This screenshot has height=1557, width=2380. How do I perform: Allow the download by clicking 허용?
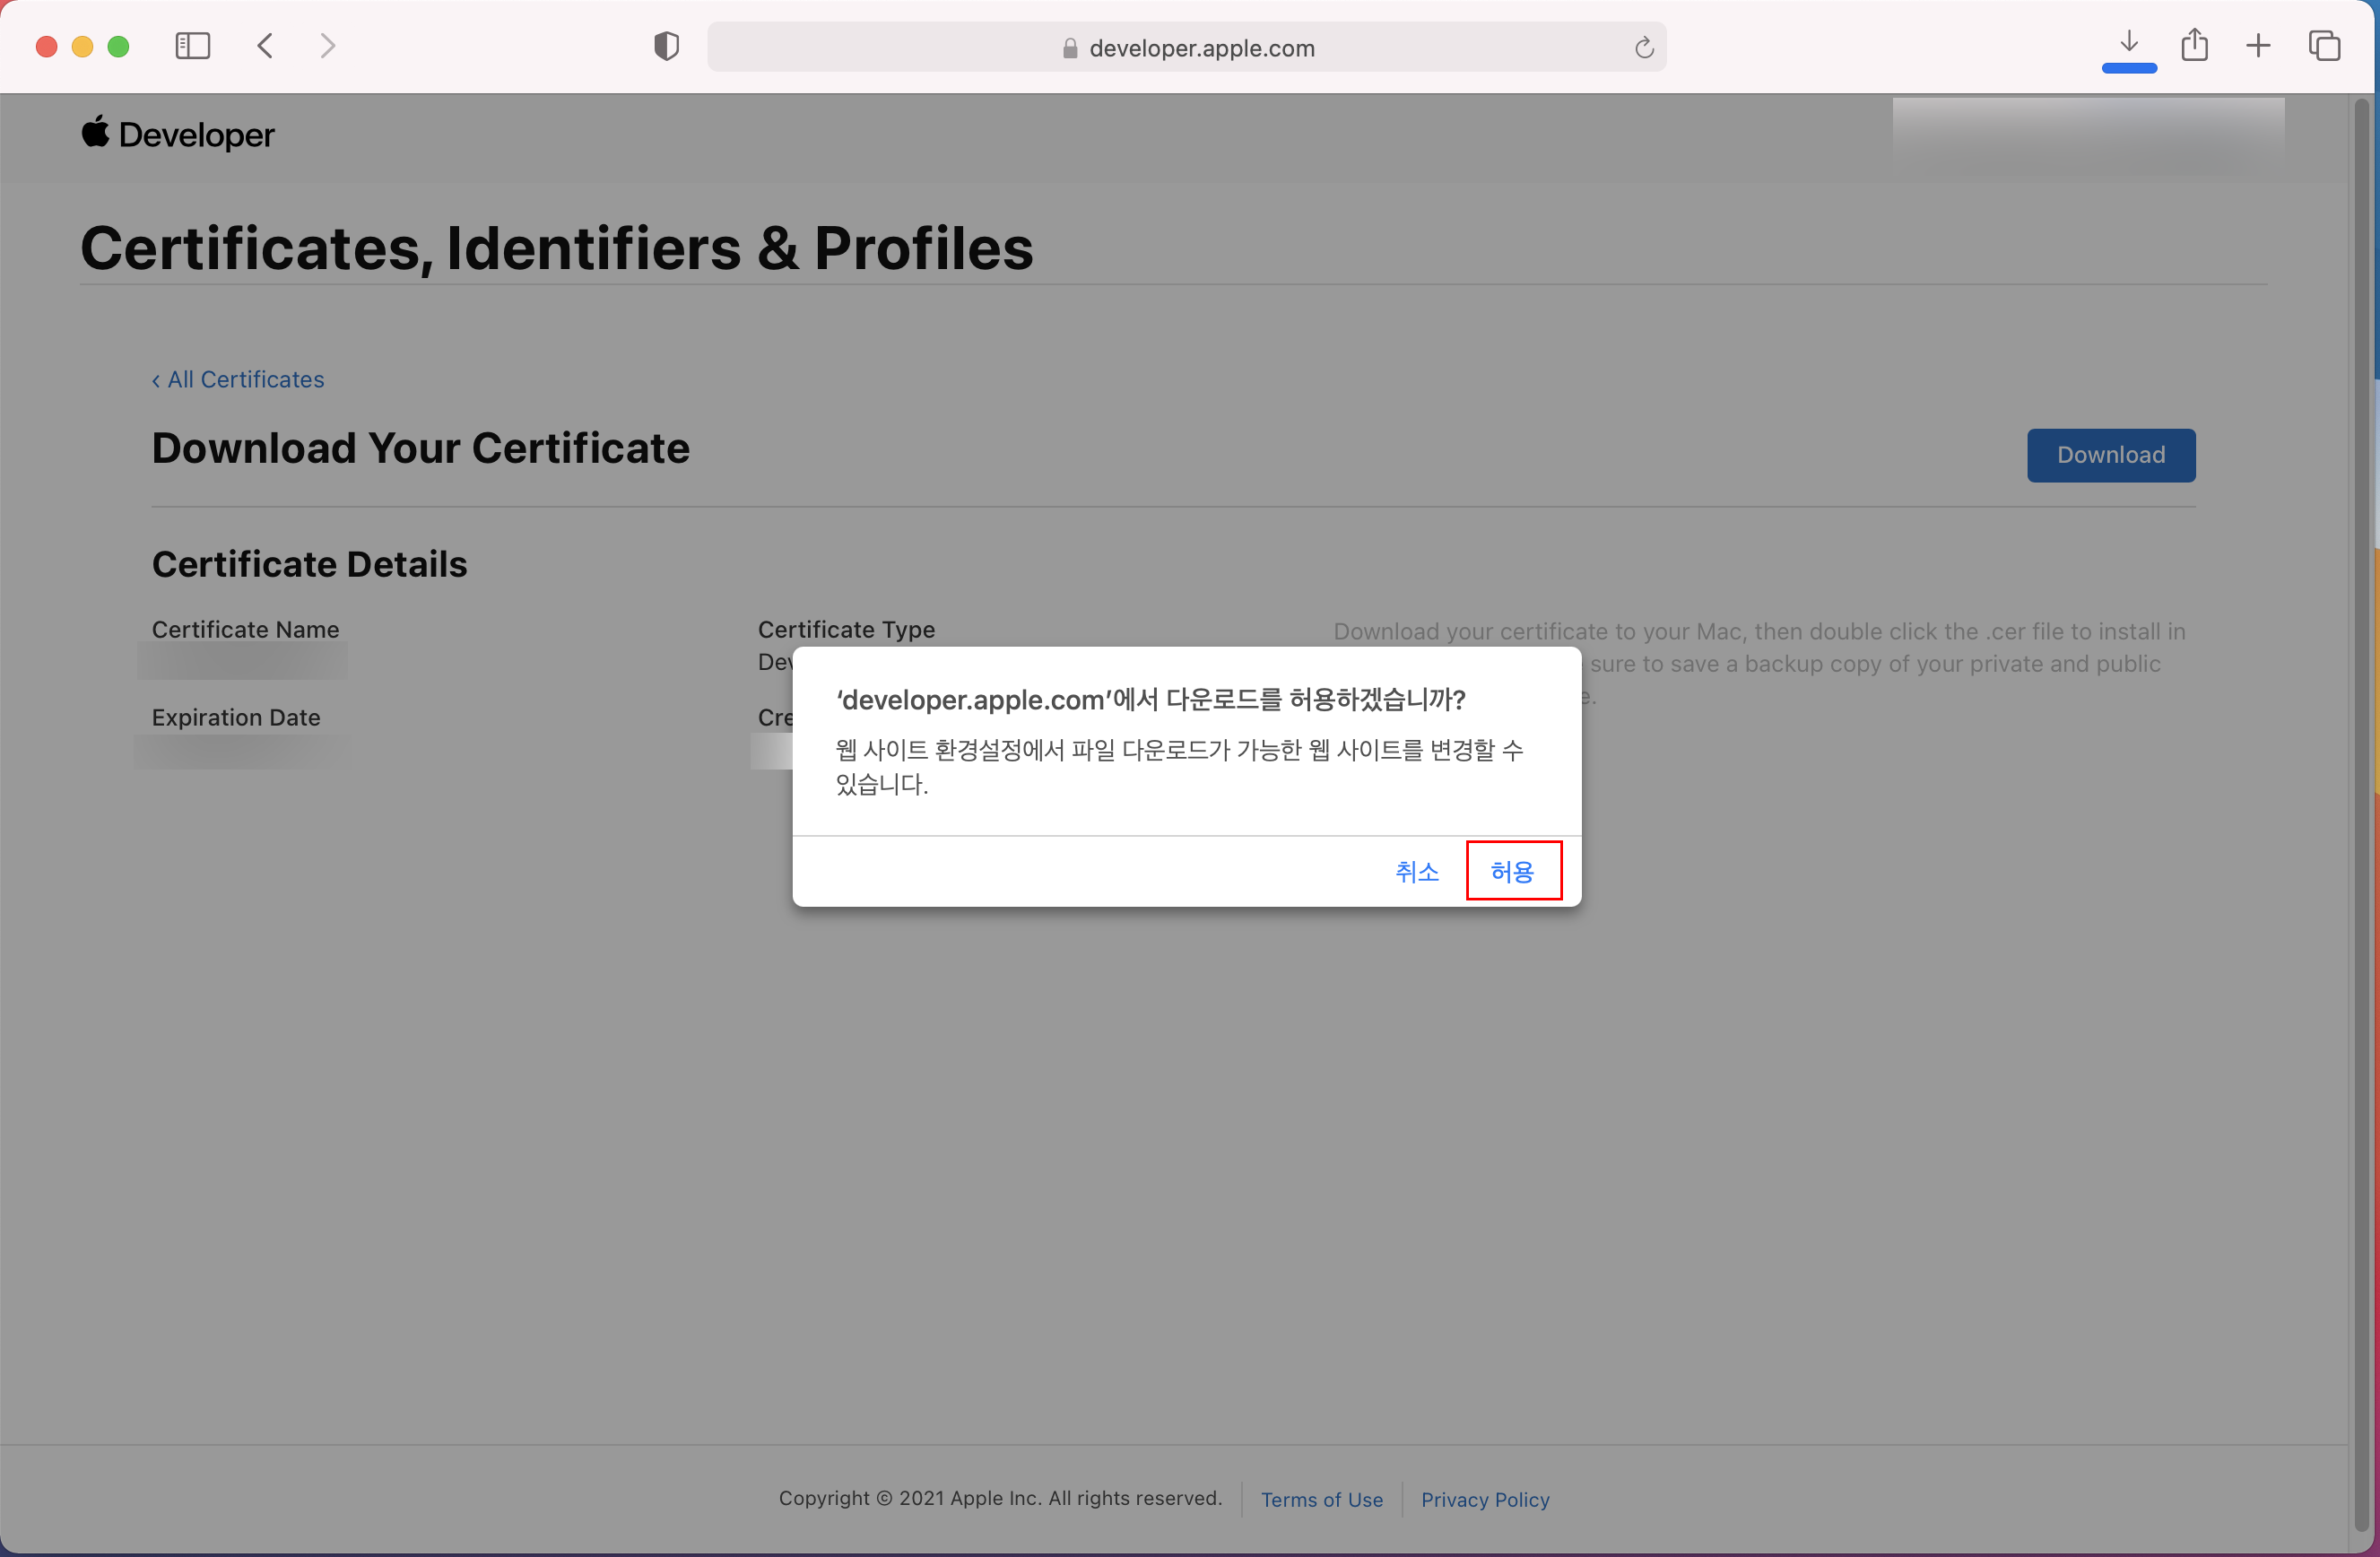point(1513,871)
